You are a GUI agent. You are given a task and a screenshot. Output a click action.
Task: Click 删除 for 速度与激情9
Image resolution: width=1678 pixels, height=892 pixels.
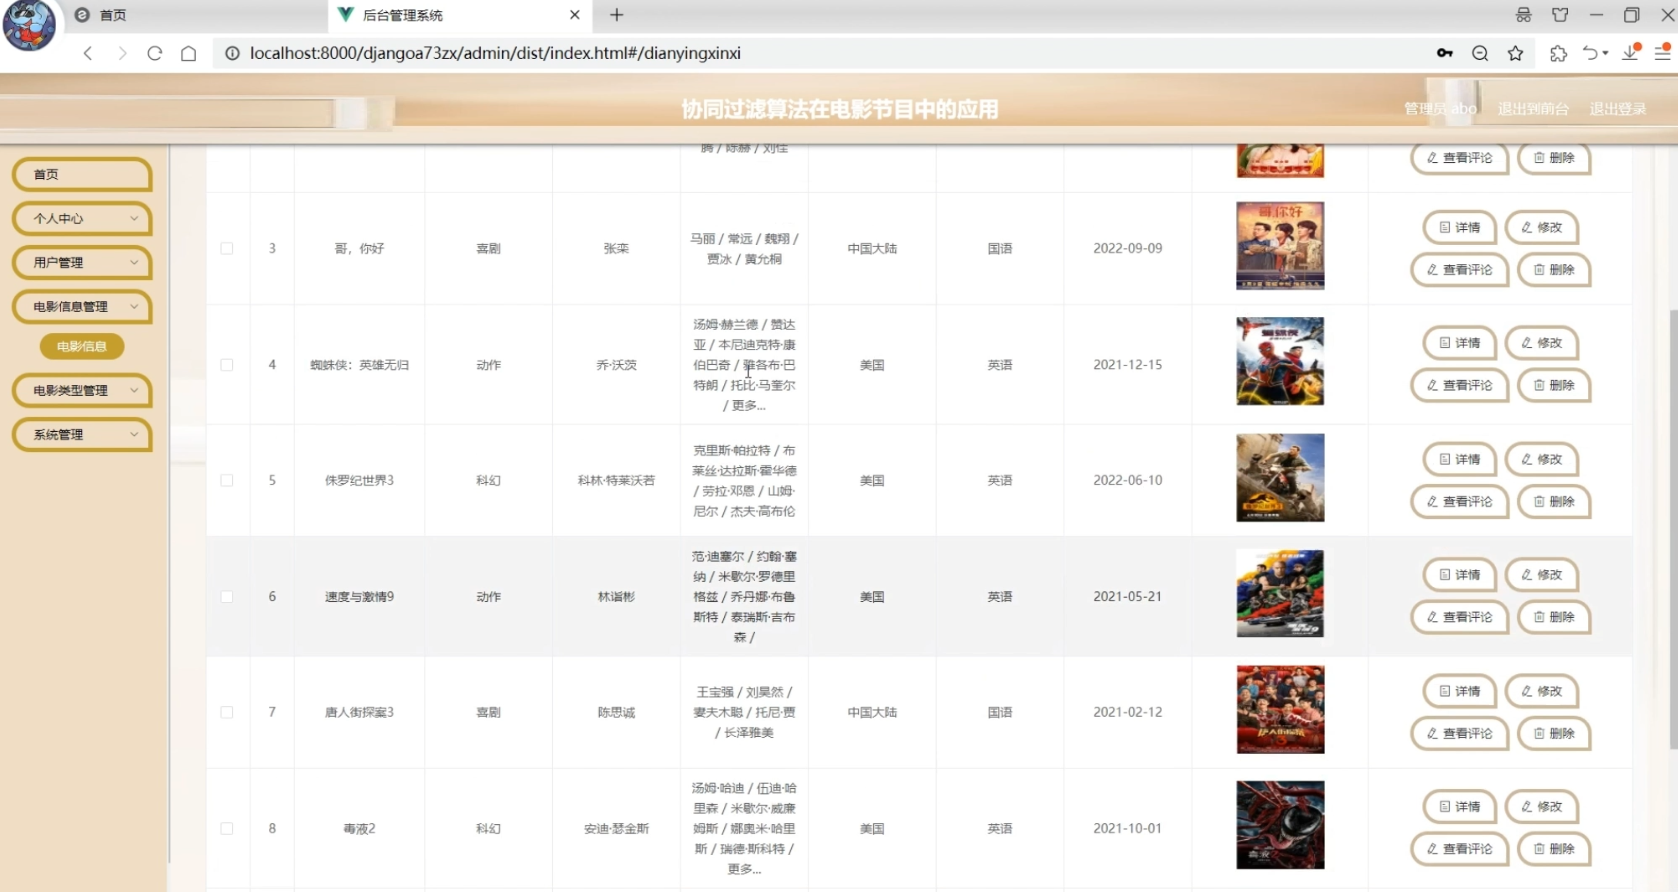[1554, 617]
